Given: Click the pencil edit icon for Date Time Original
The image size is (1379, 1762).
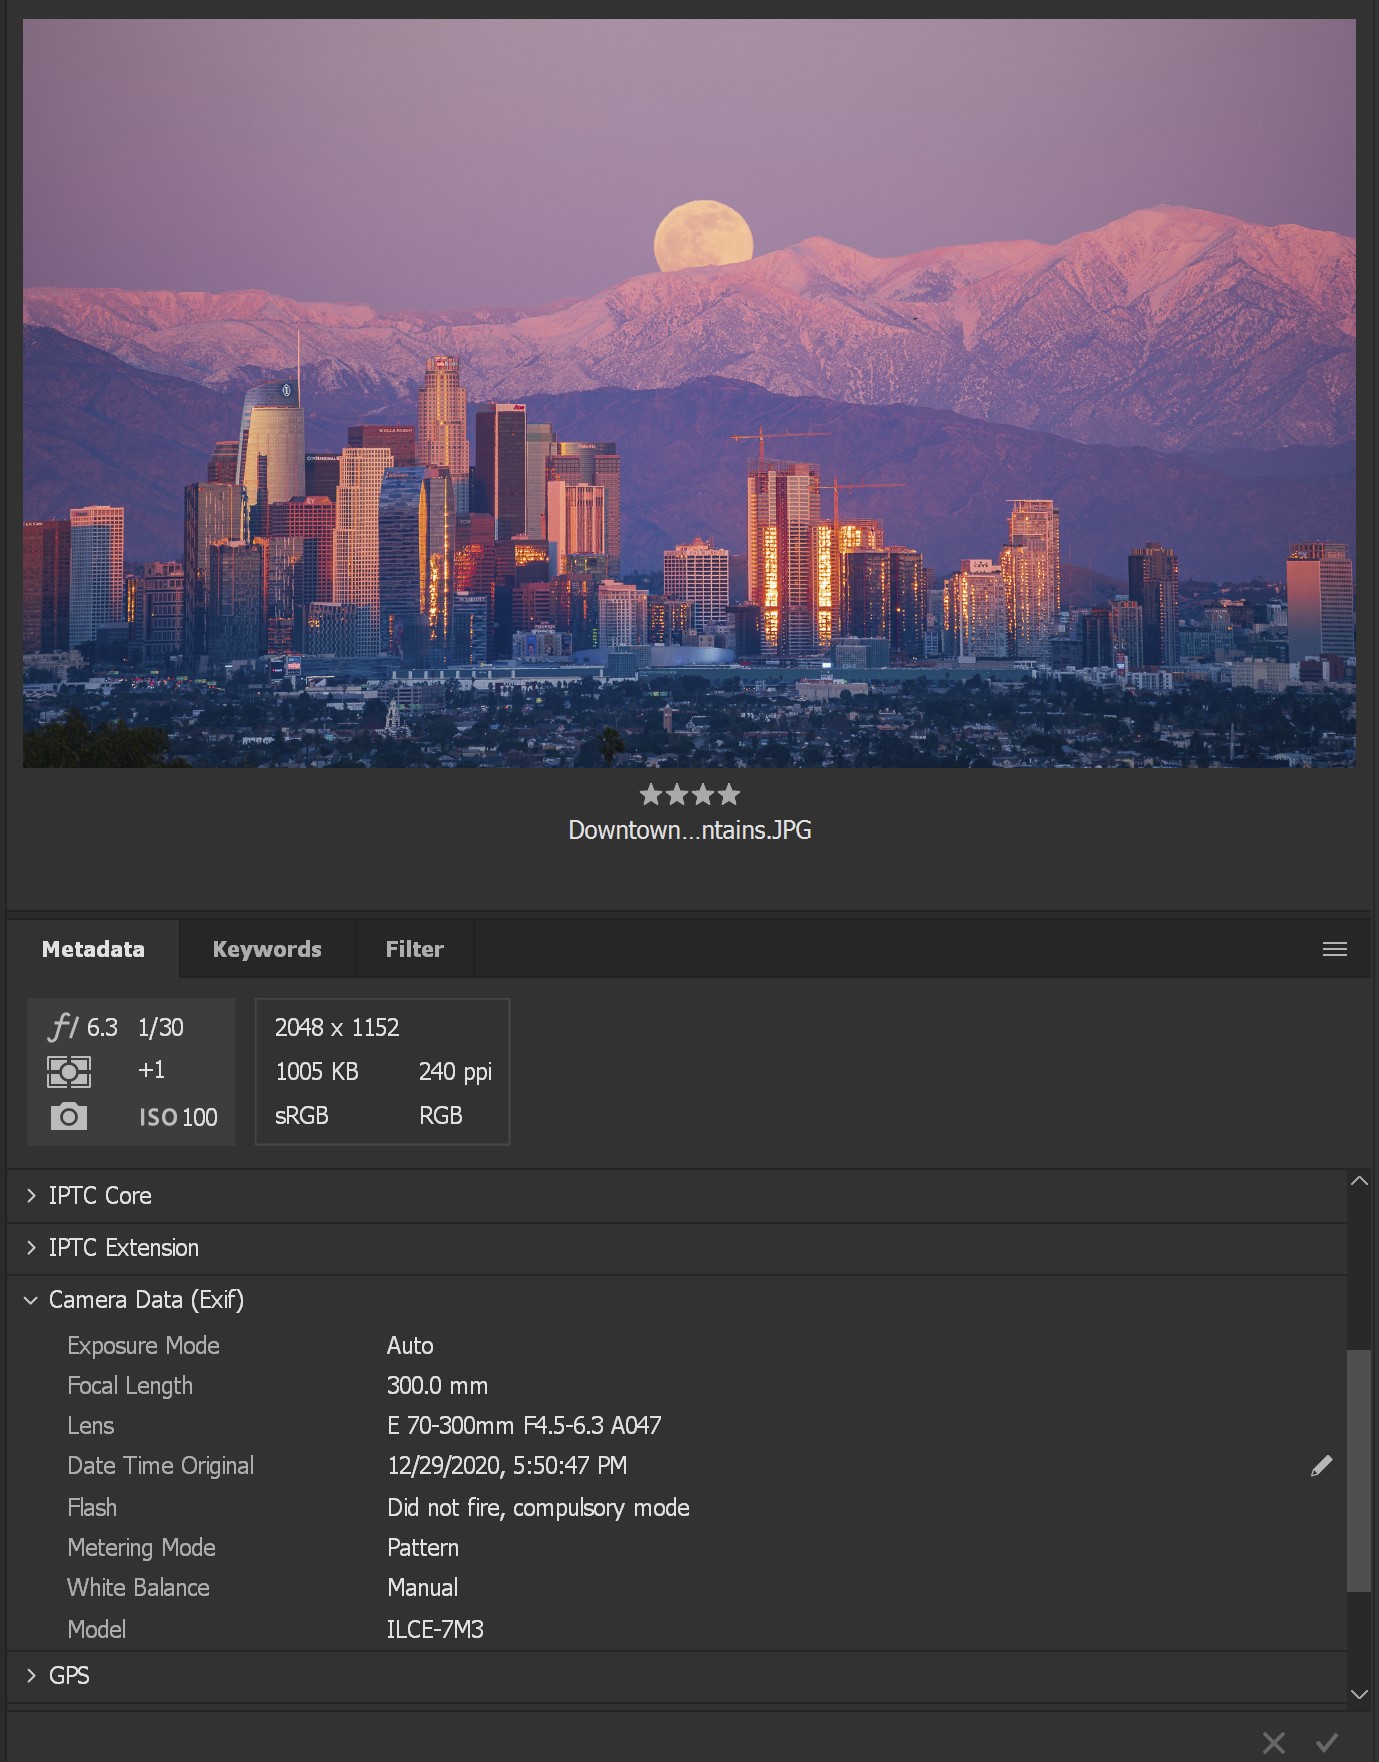Looking at the screenshot, I should 1321,1466.
